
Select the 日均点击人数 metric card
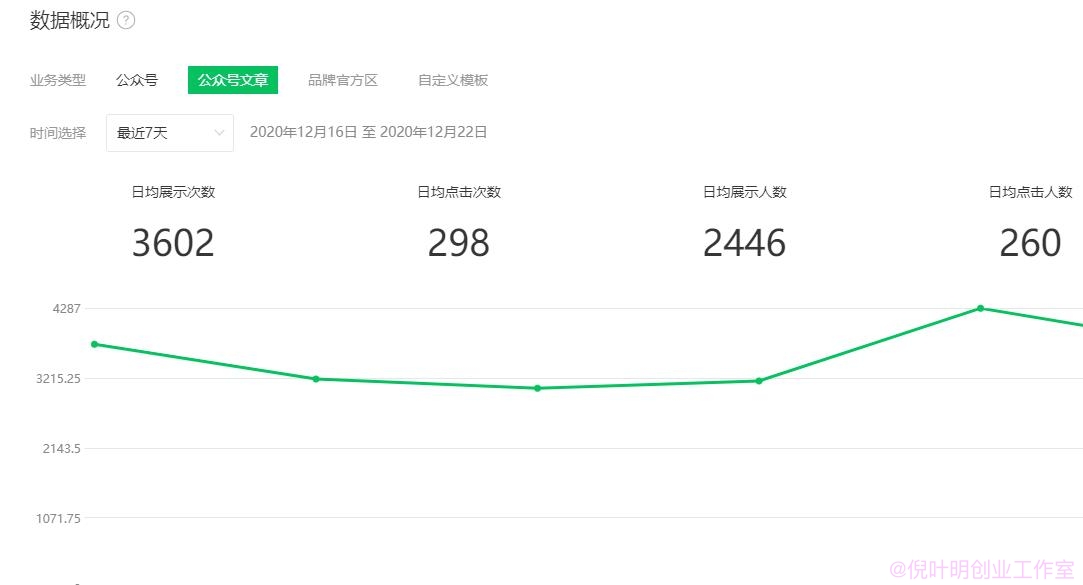click(1031, 224)
